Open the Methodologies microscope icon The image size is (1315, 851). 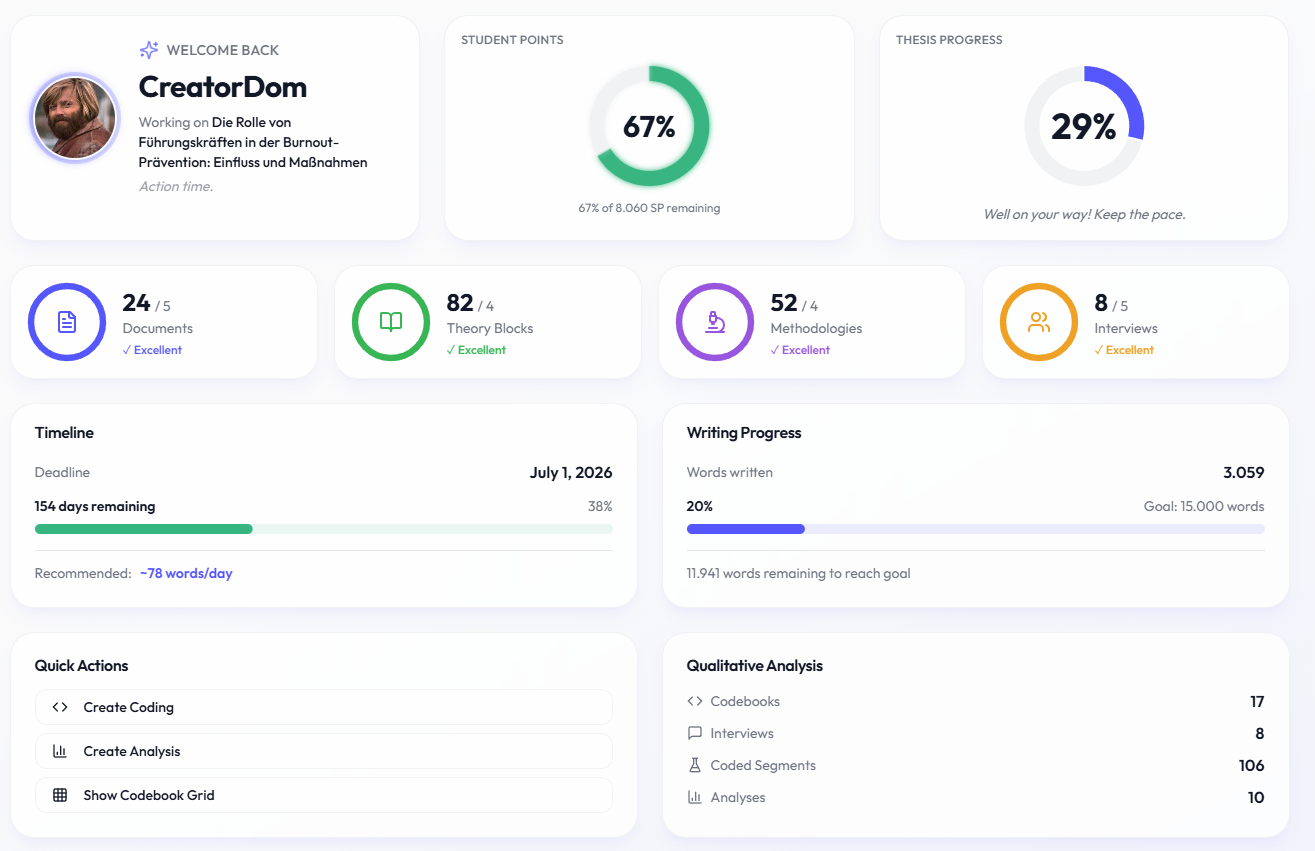tap(714, 322)
